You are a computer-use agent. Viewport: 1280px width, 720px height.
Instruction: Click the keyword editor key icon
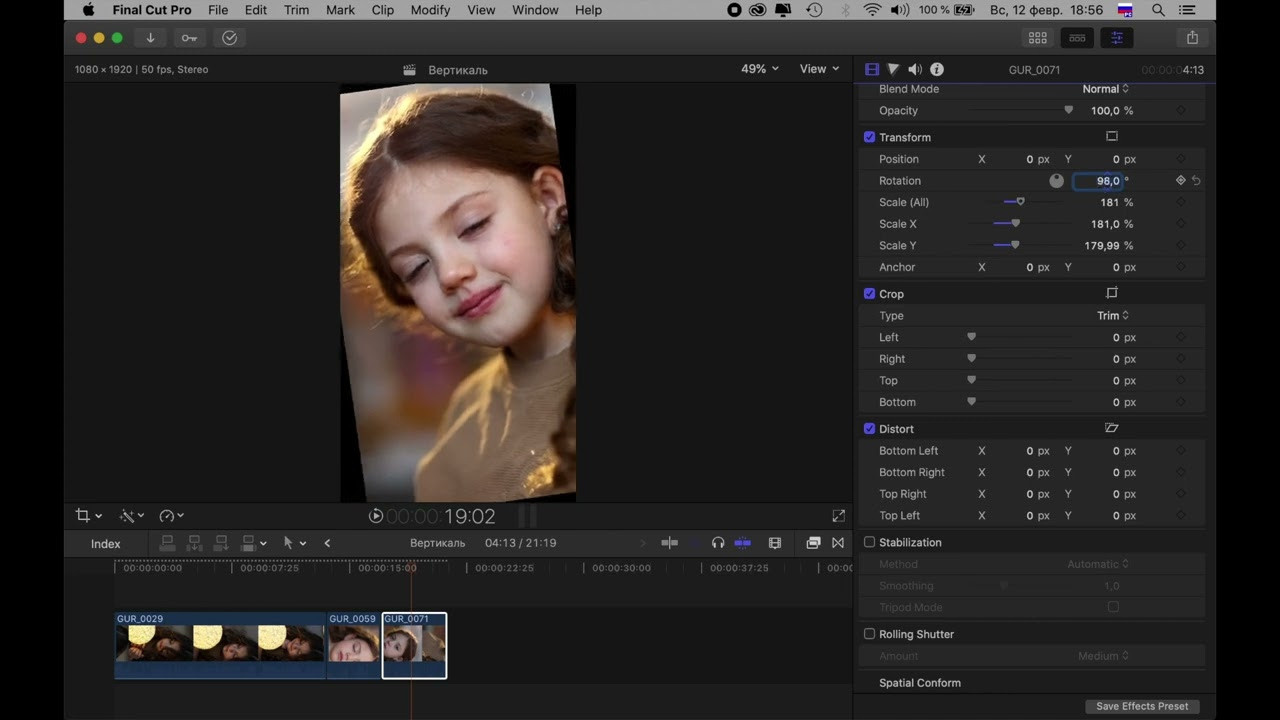(x=189, y=38)
